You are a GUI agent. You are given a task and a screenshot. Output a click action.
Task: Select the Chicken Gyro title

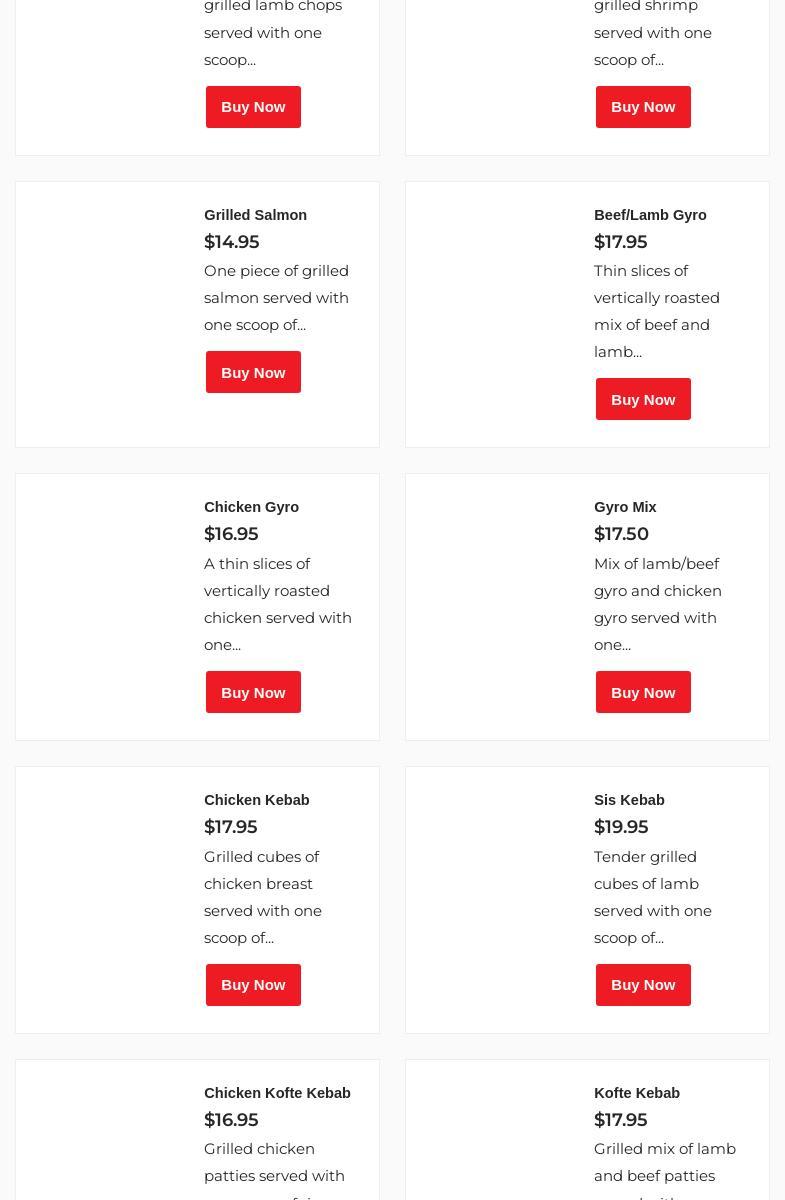(251, 507)
